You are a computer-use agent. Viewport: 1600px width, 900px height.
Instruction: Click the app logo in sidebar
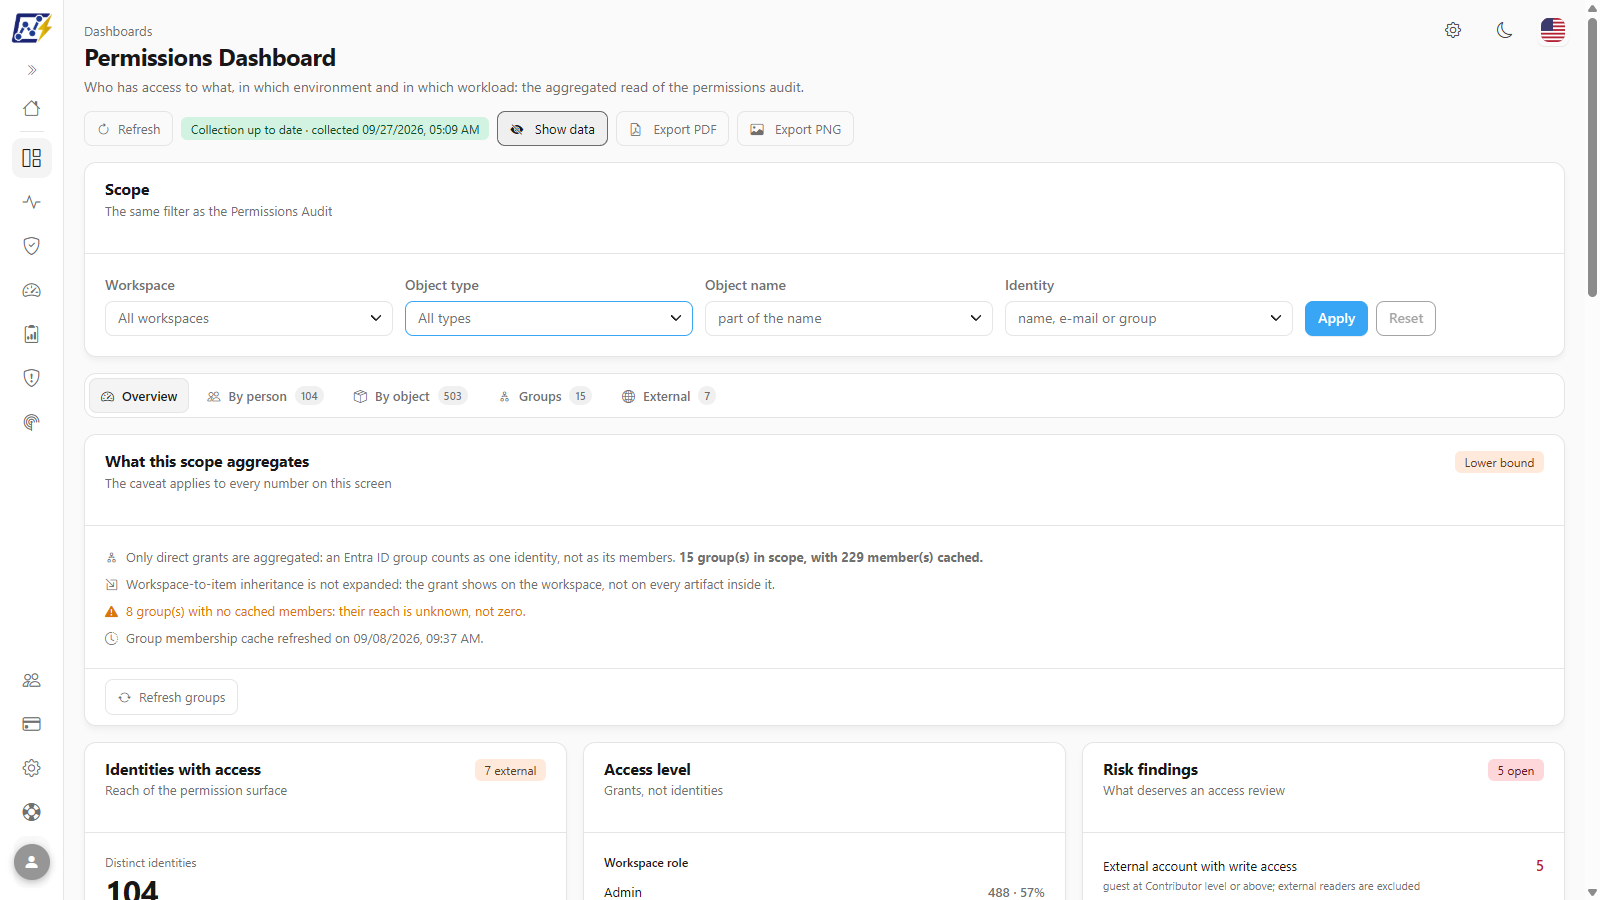click(31, 28)
